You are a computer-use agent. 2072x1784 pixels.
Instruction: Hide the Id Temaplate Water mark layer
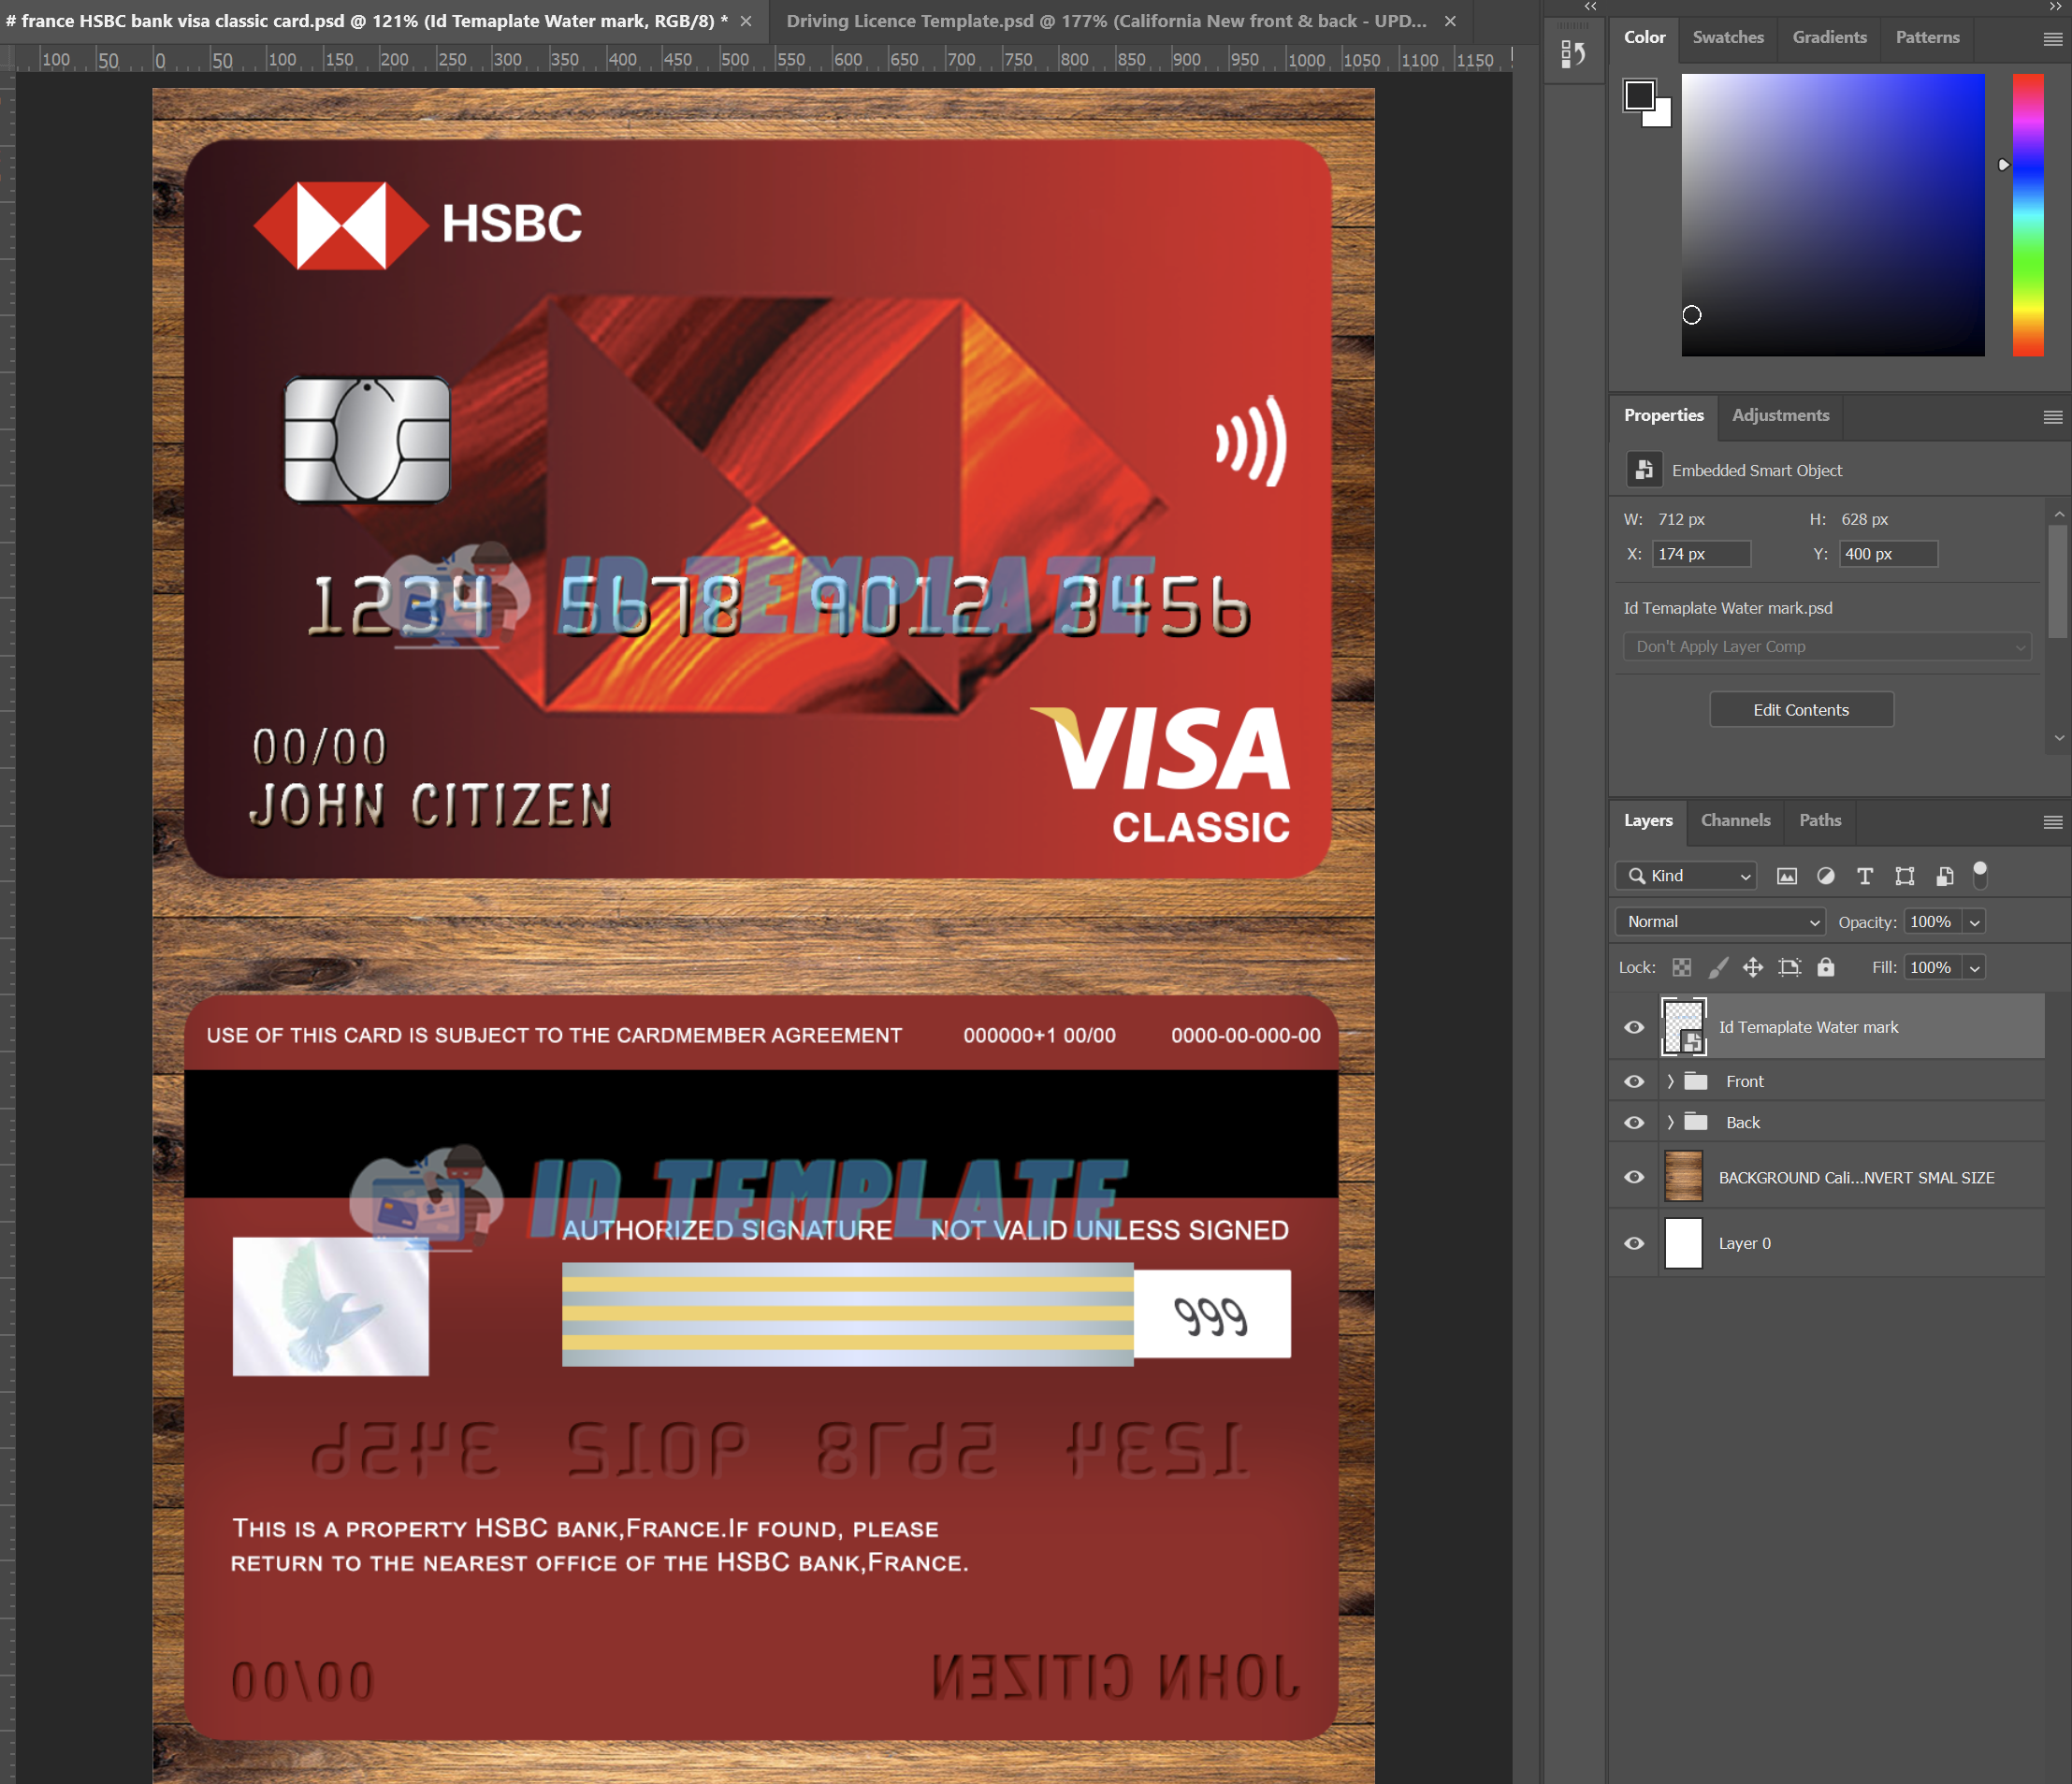[x=1634, y=1027]
